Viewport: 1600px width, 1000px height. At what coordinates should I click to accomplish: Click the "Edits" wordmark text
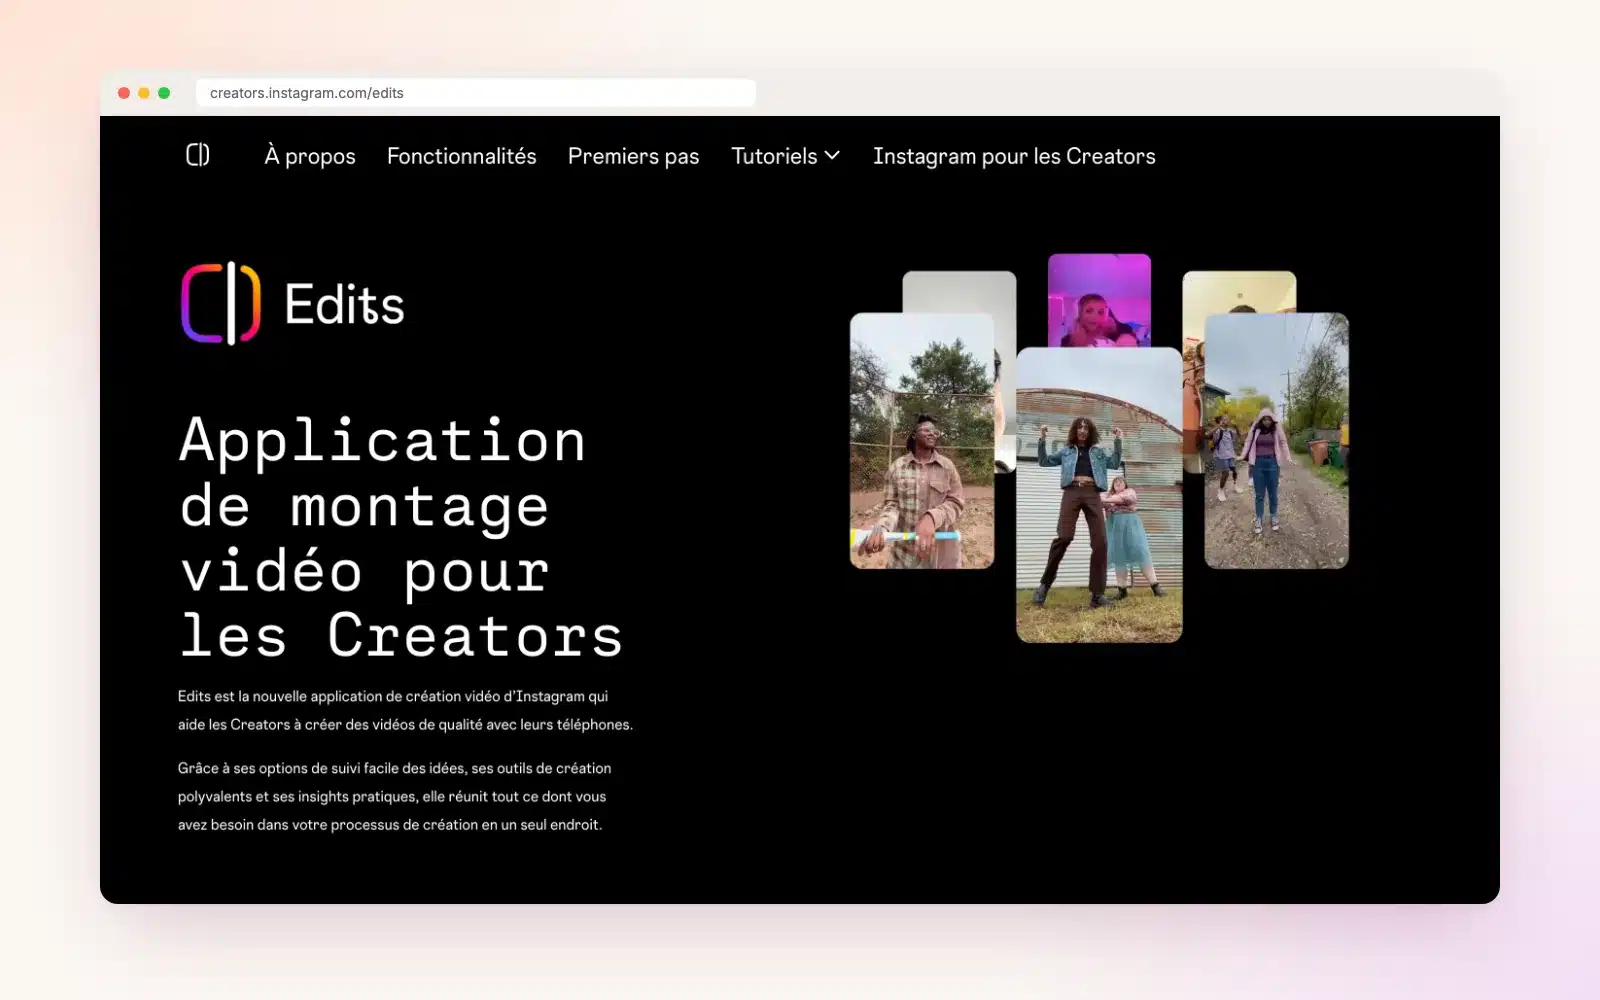[x=344, y=304]
